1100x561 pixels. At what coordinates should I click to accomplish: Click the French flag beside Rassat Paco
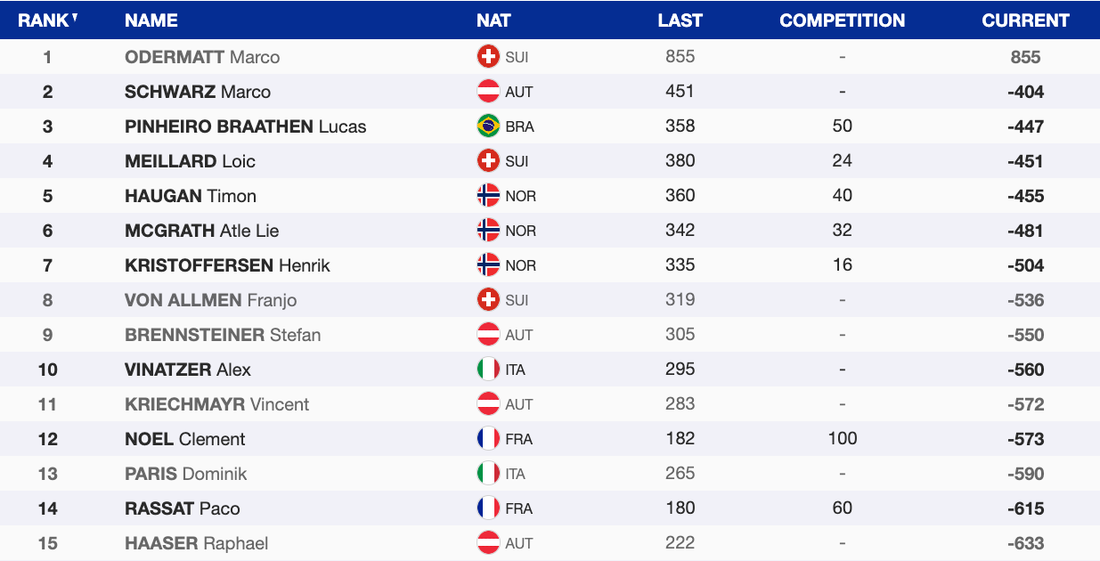tap(488, 508)
